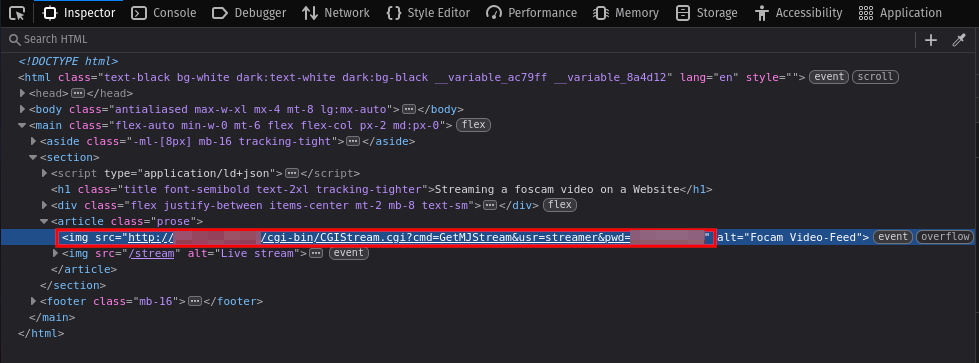
Task: Open the Performance tab
Action: (531, 12)
